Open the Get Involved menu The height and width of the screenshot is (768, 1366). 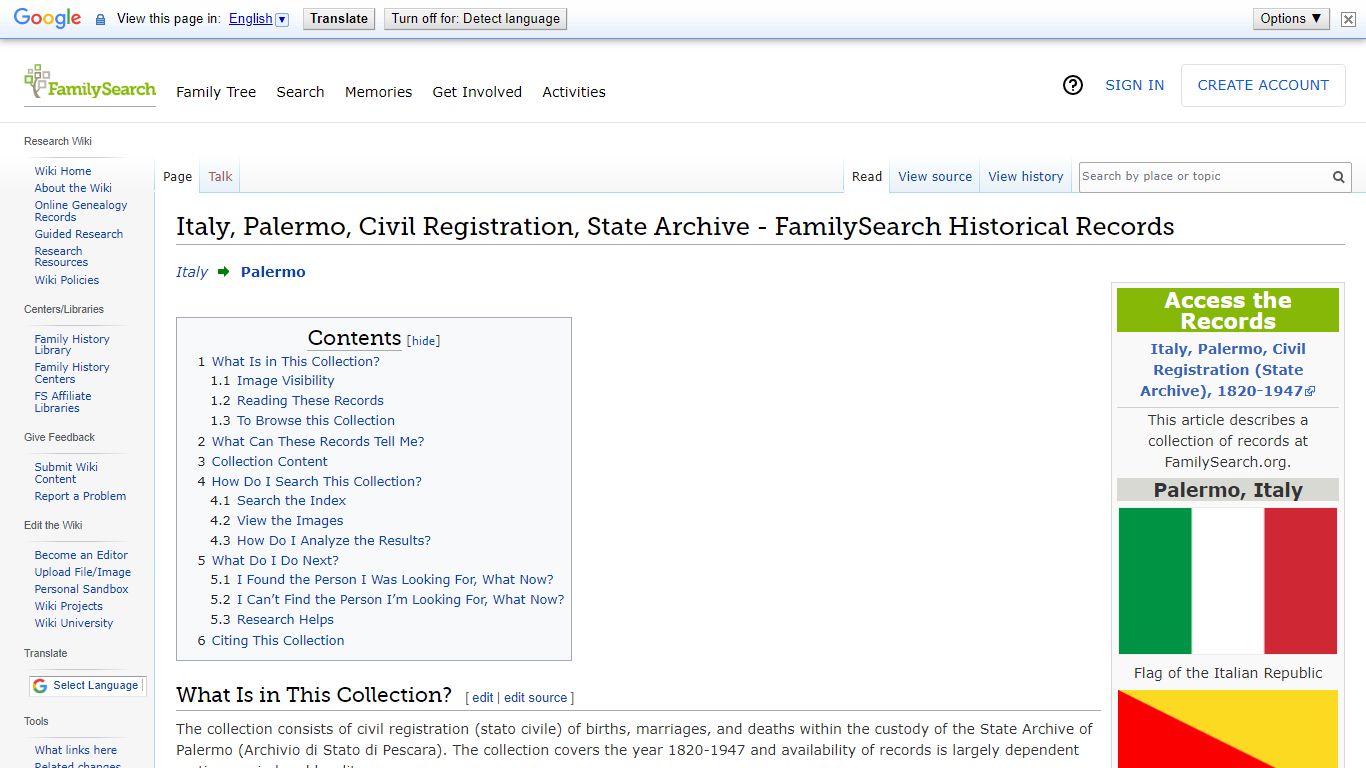click(x=477, y=92)
